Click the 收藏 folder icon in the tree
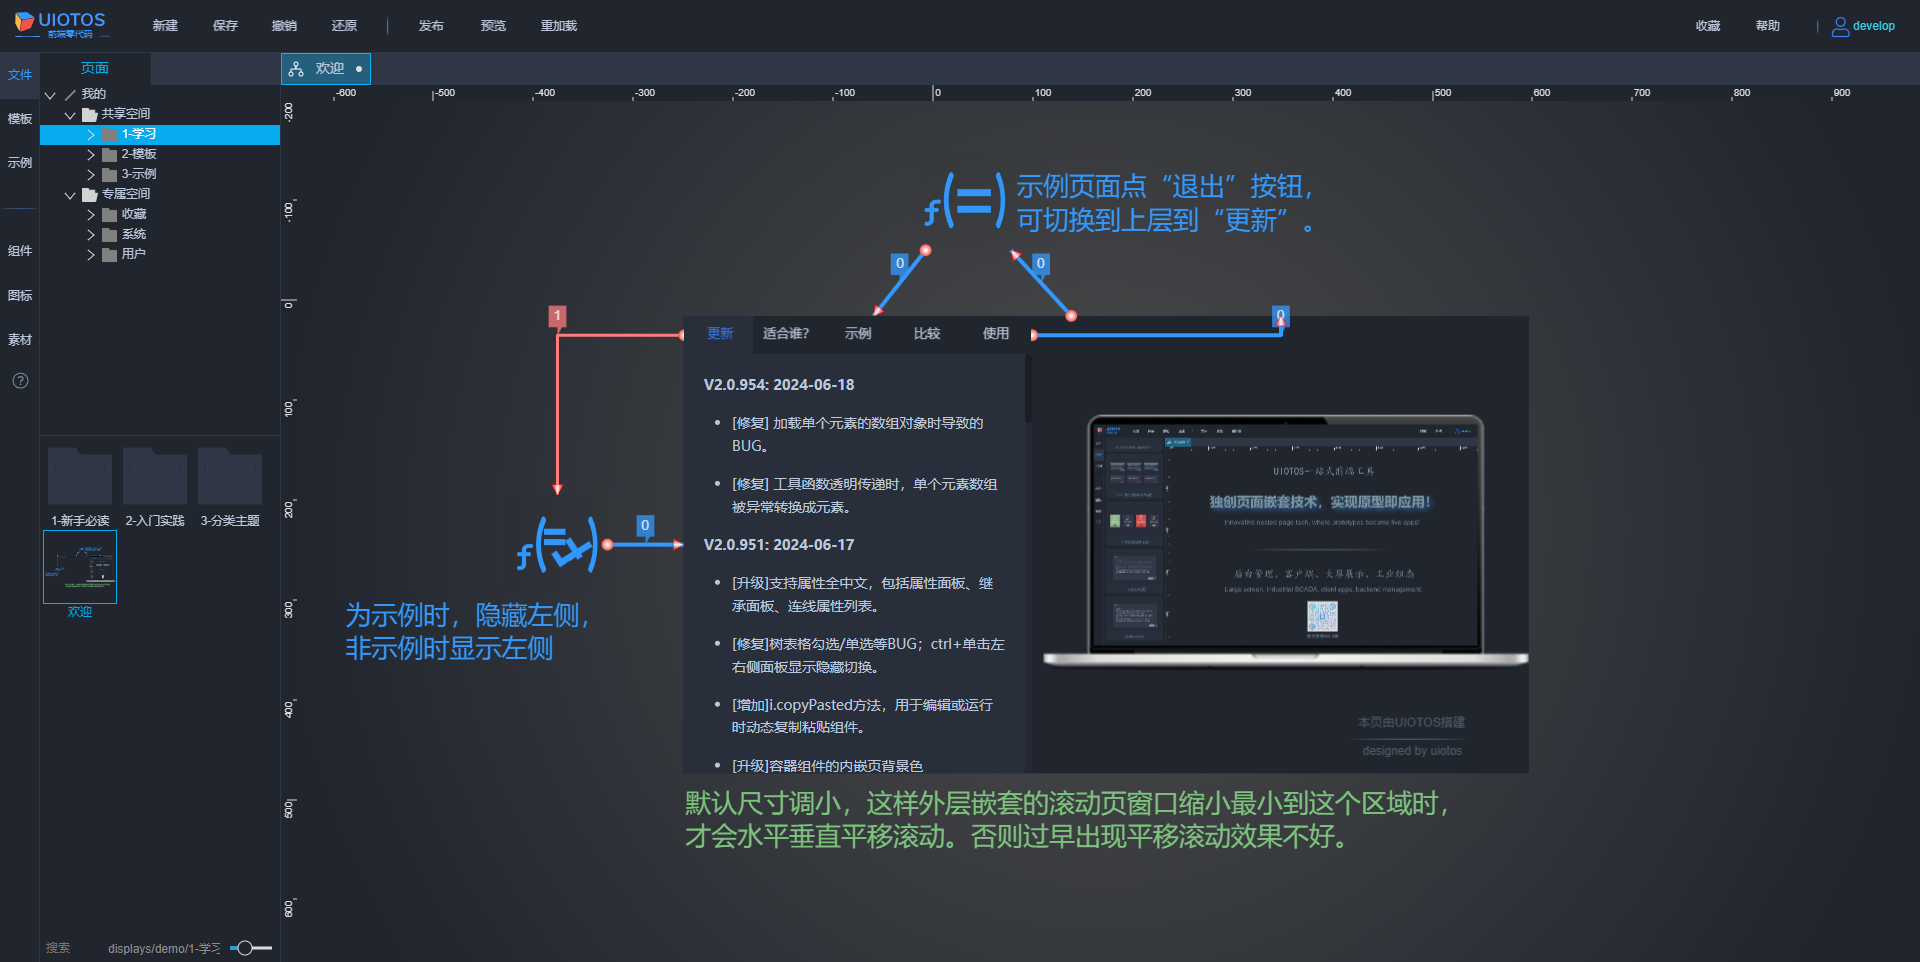Viewport: 1920px width, 962px height. tap(110, 214)
